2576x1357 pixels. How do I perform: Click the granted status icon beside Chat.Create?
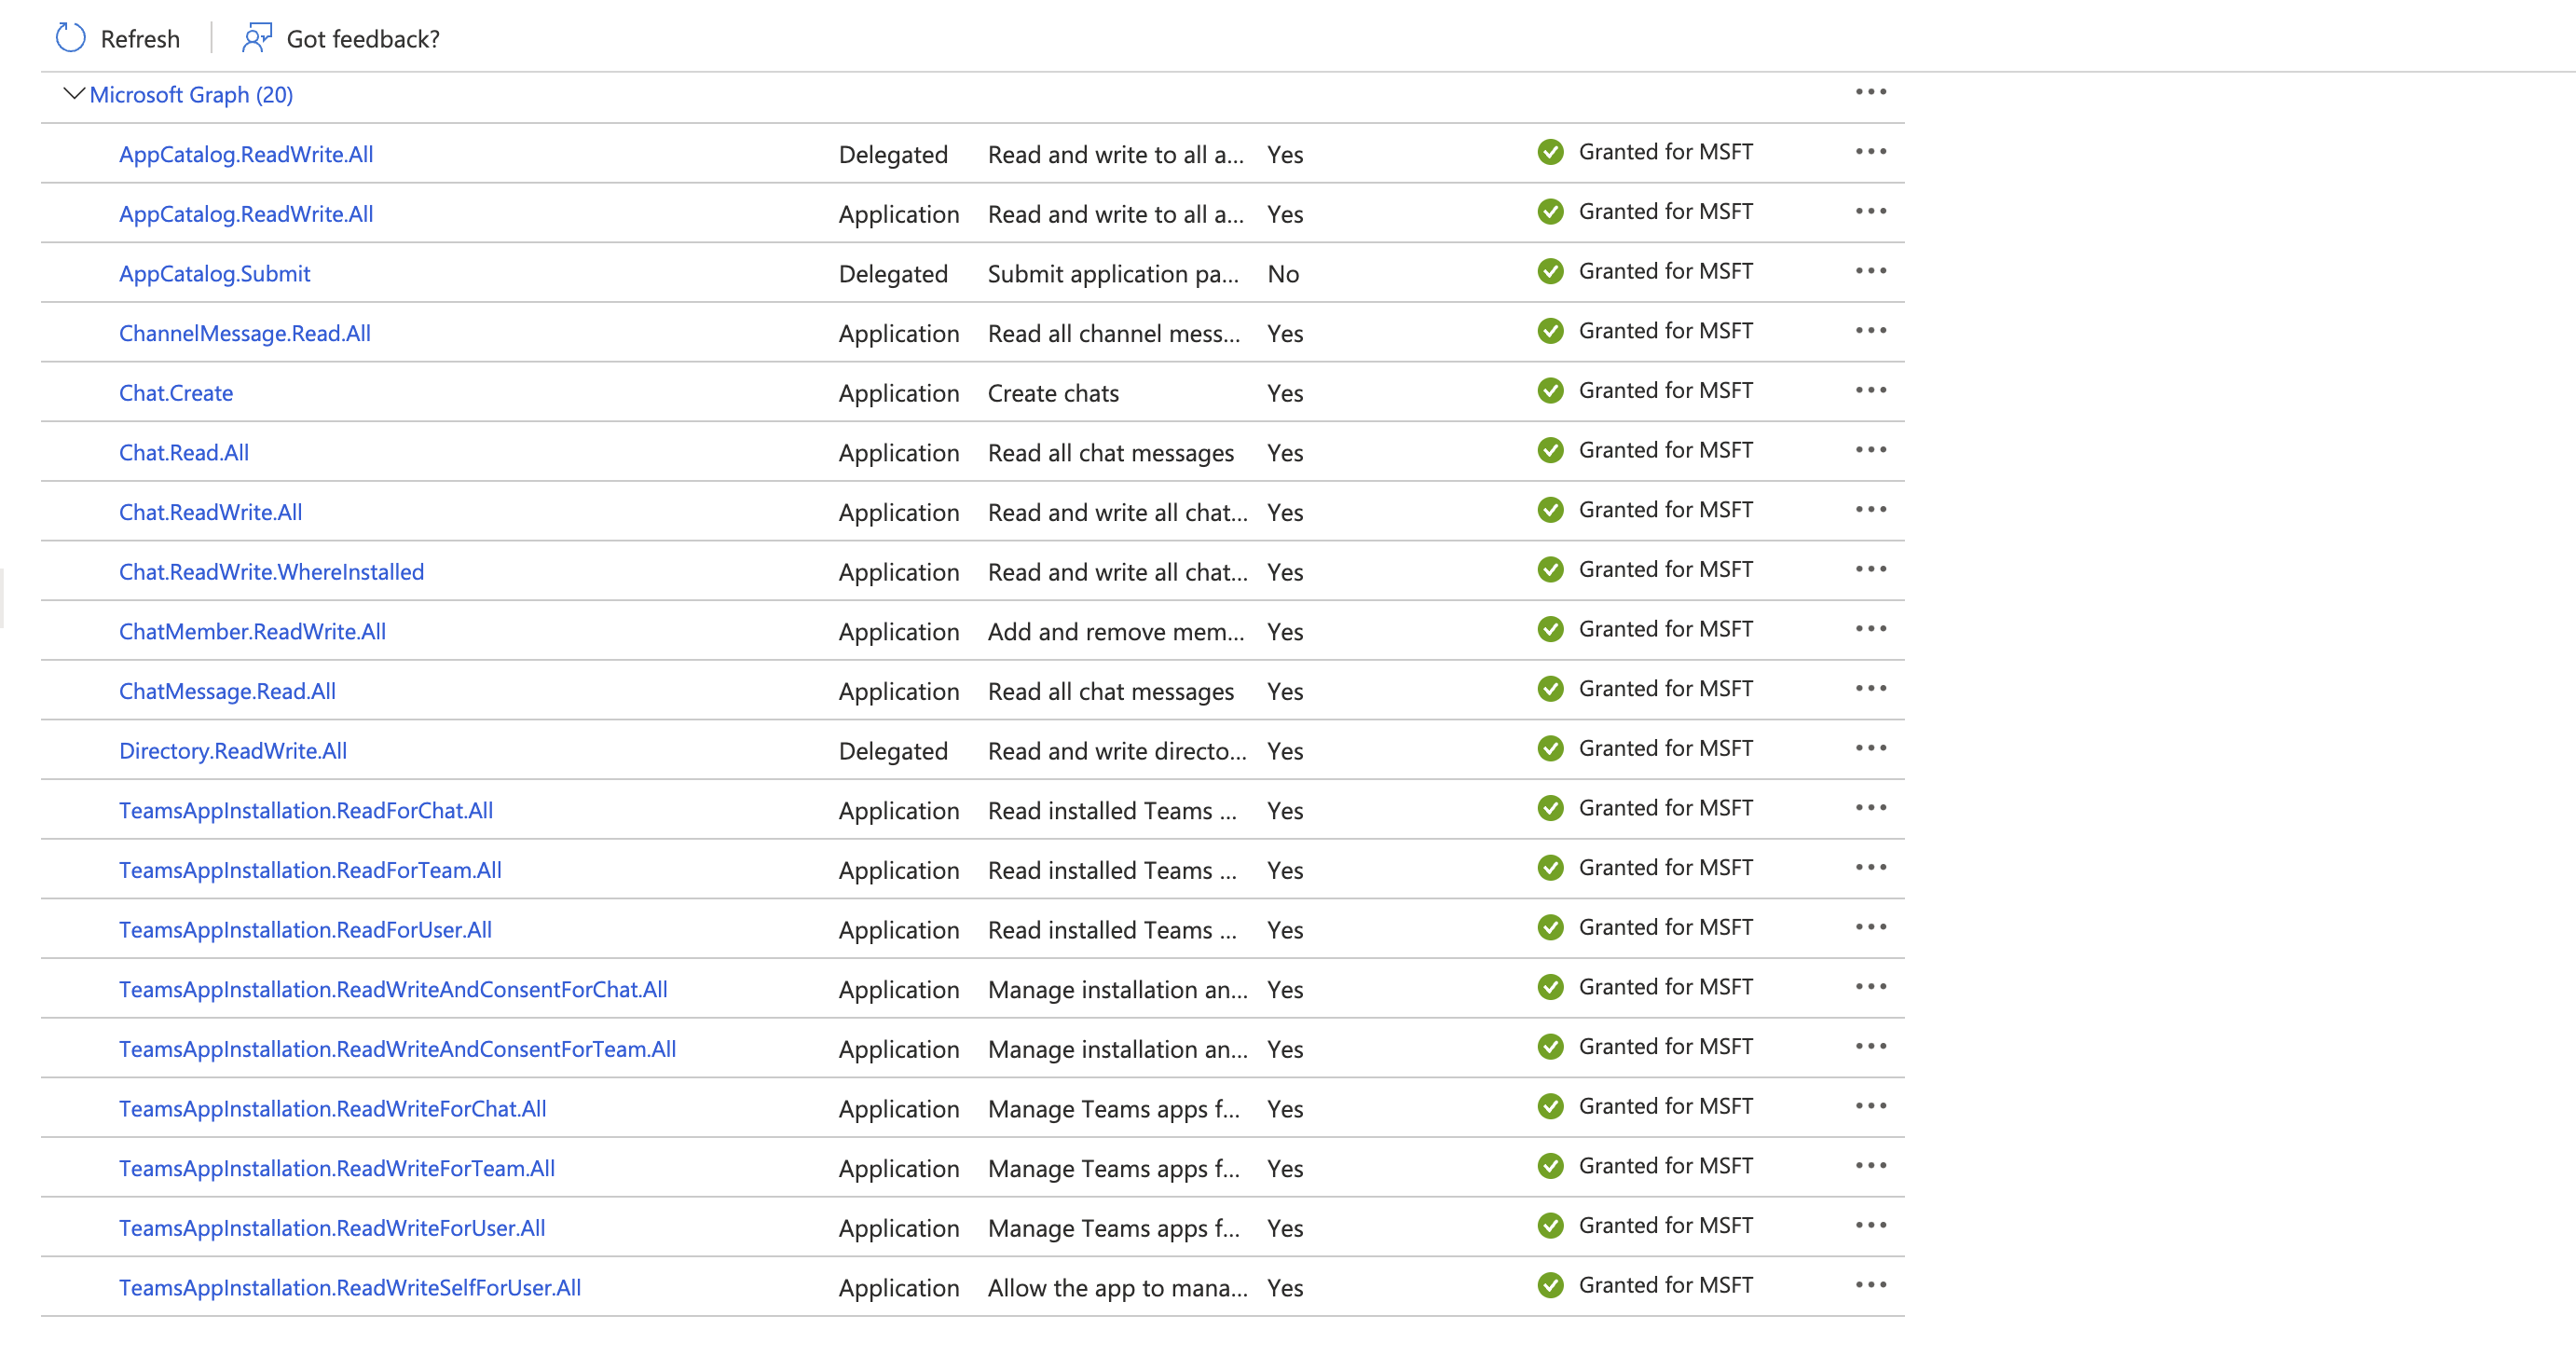(x=1551, y=391)
